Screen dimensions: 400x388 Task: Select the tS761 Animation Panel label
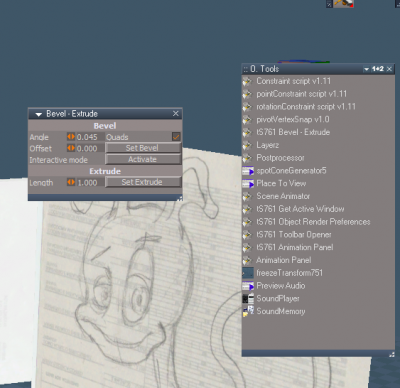pyautogui.click(x=295, y=247)
